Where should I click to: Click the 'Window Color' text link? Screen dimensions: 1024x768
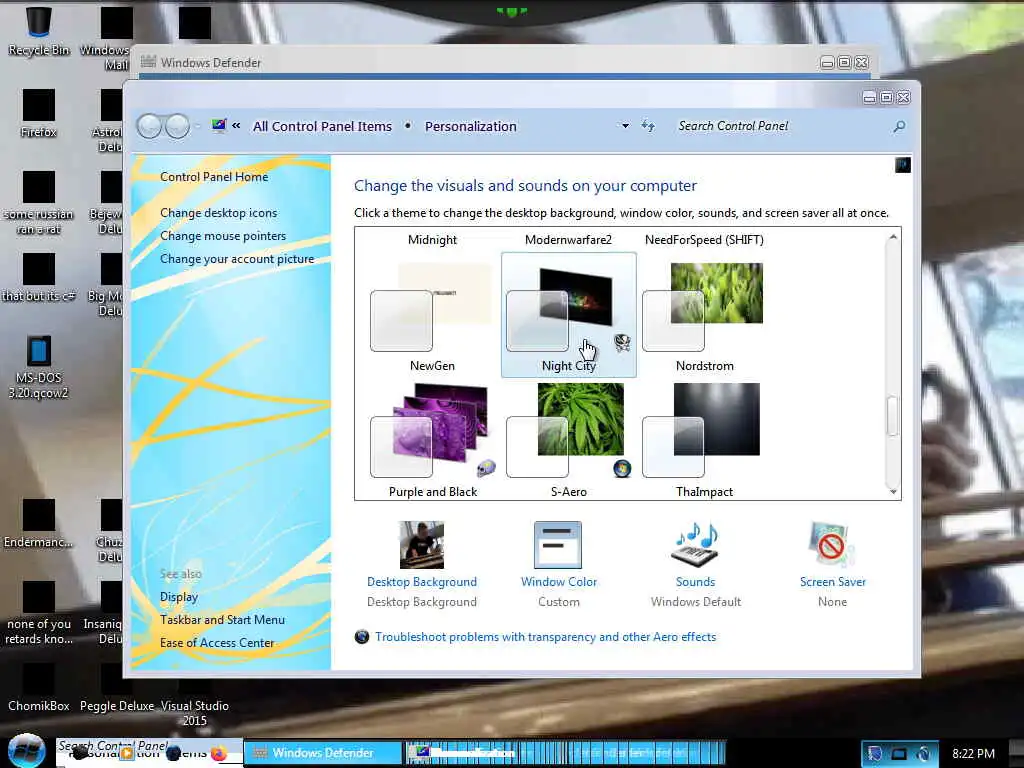[x=558, y=582]
